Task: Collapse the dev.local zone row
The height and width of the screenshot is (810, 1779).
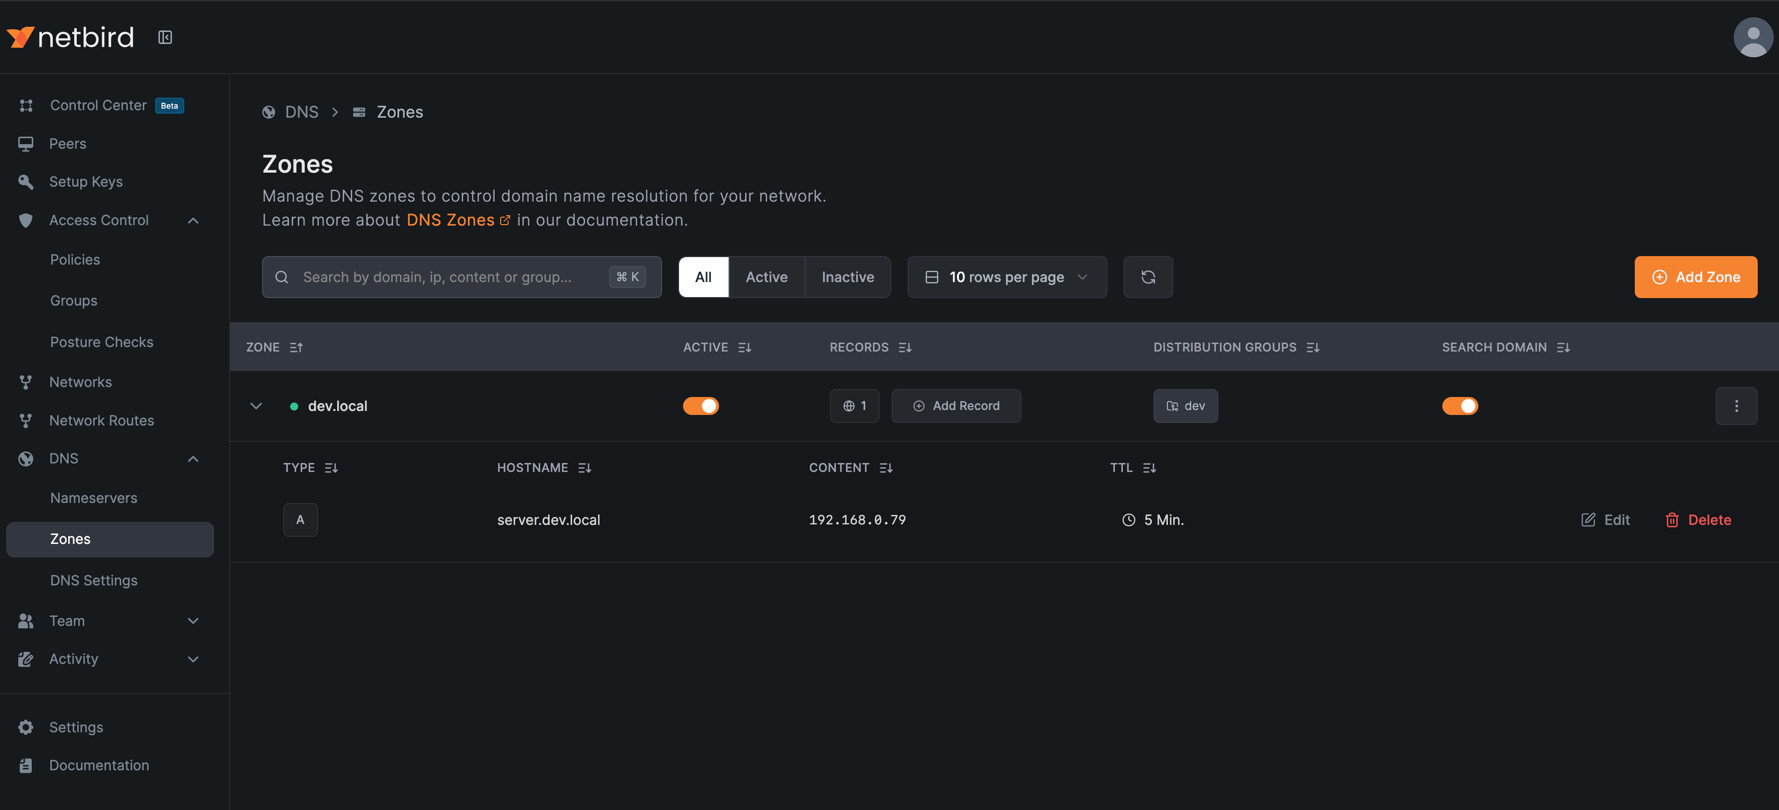Action: tap(256, 406)
